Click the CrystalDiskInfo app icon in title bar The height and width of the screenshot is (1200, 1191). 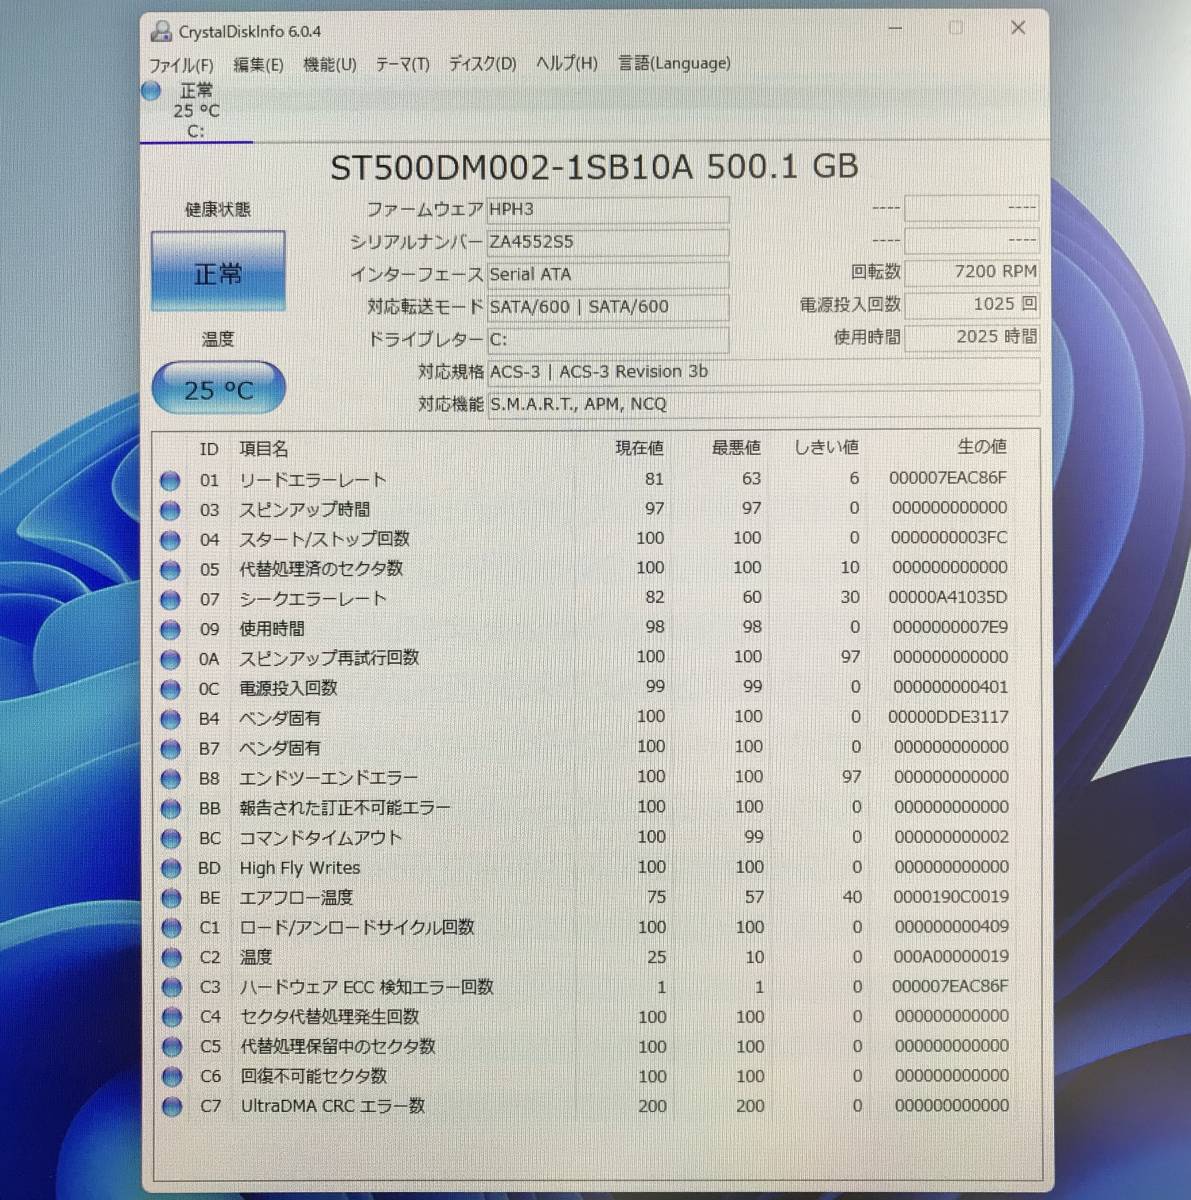[161, 31]
